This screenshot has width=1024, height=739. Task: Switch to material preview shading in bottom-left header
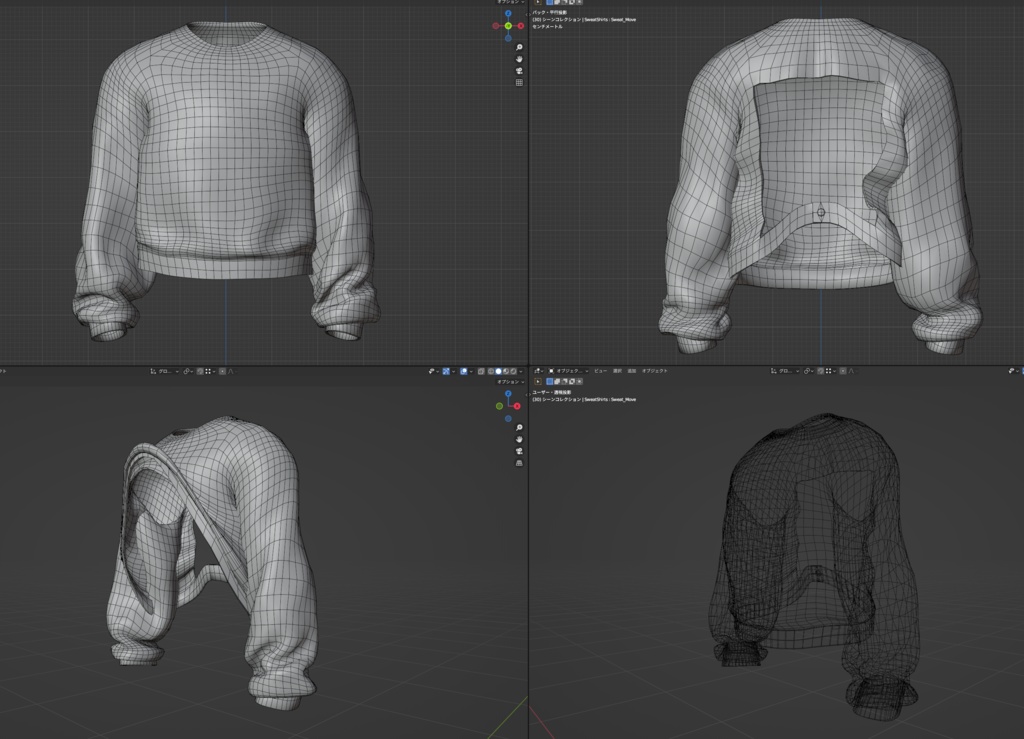coord(505,371)
